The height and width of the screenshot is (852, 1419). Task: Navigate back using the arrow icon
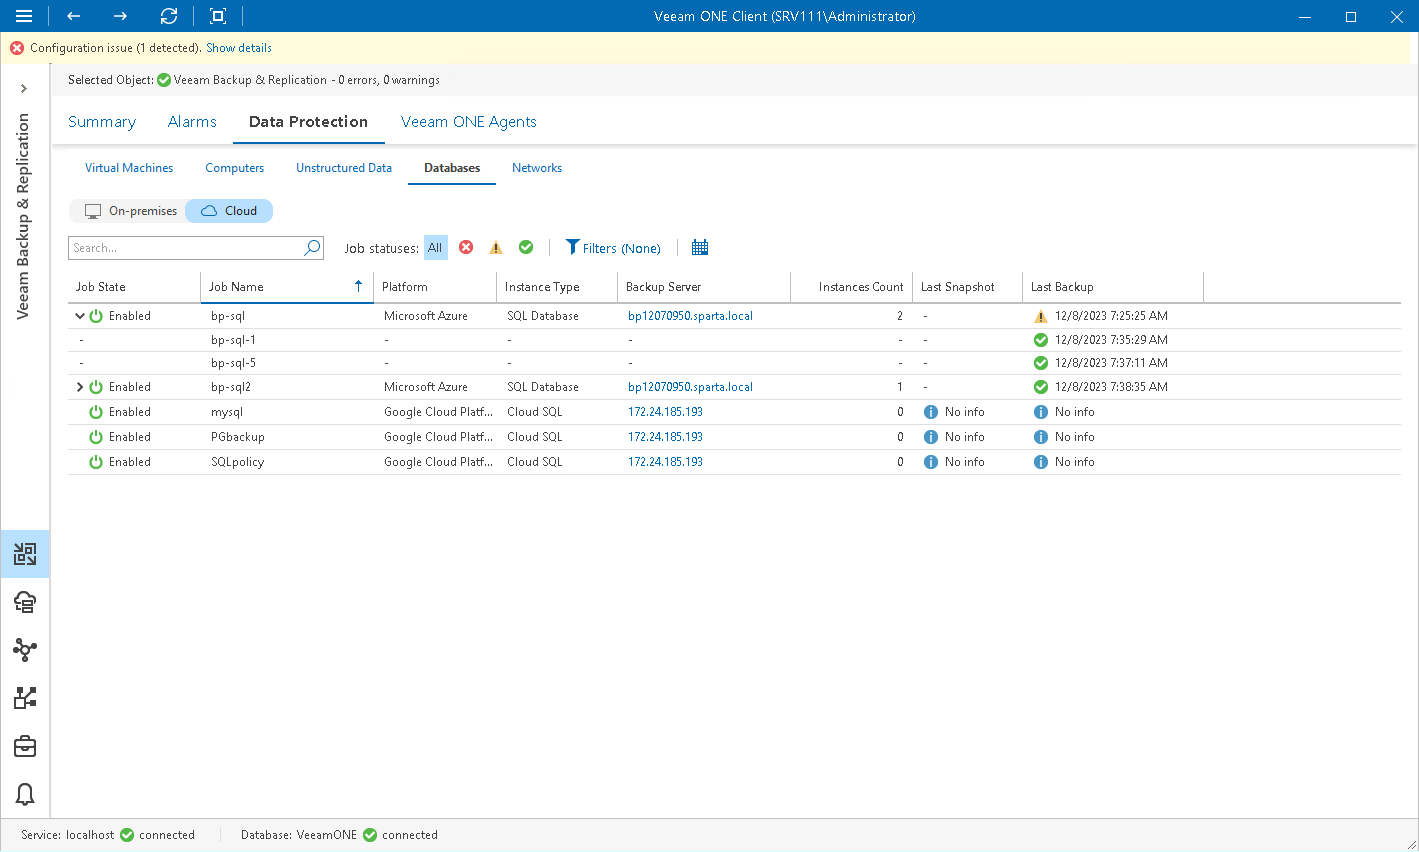tap(71, 16)
